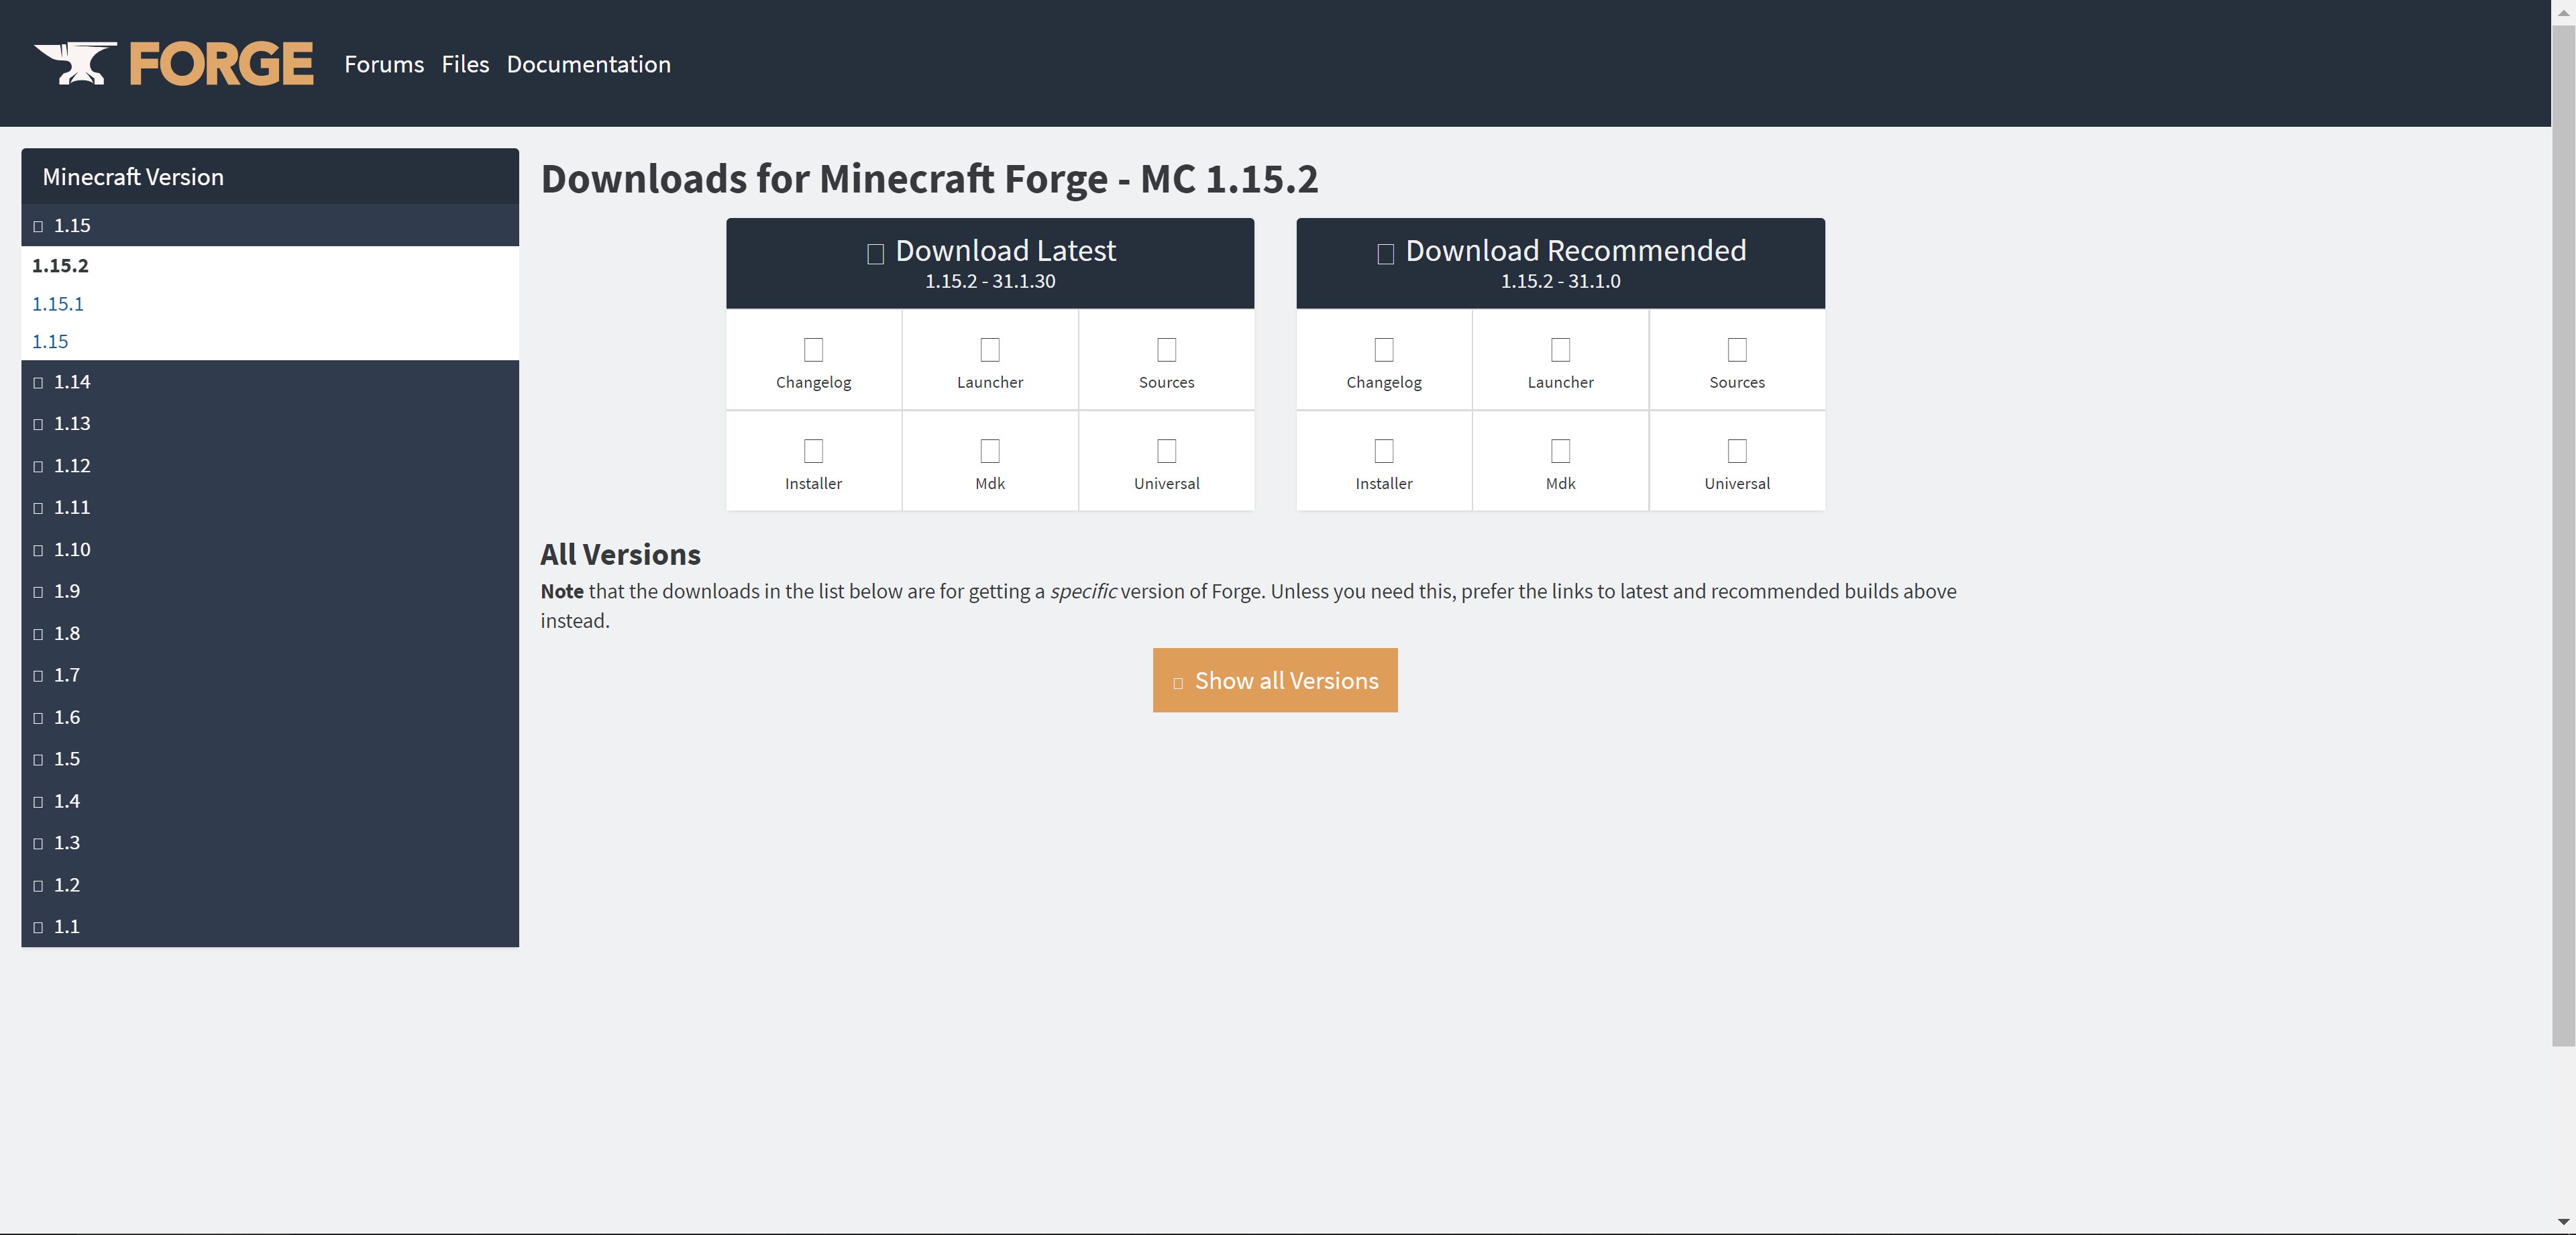Expand the 1.10 version group

(270, 549)
